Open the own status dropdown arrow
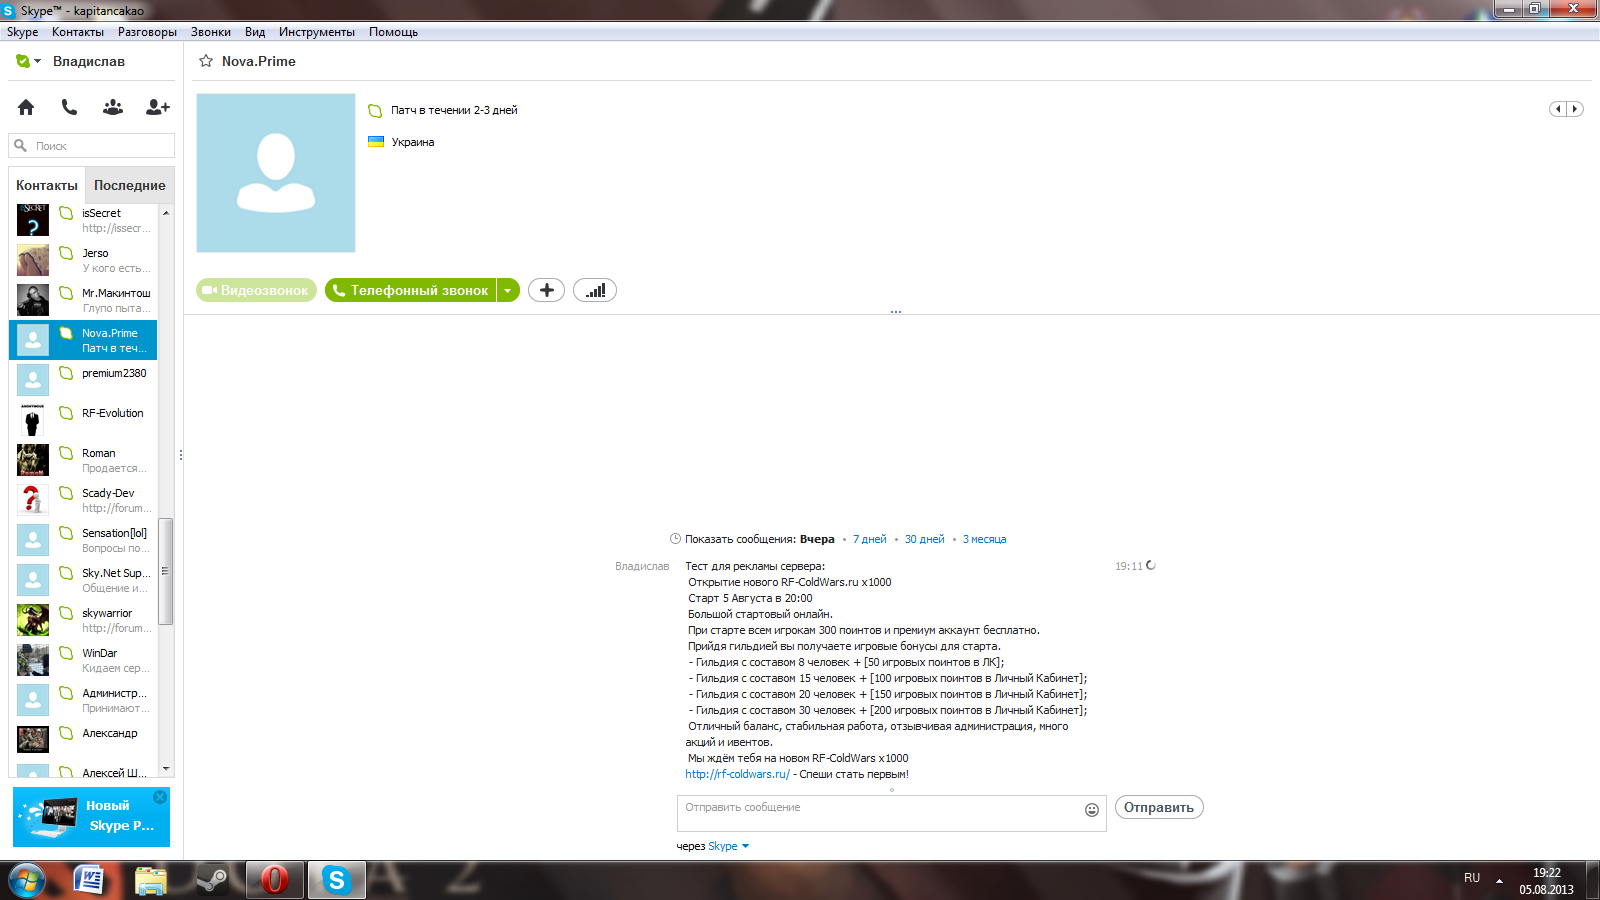Viewport: 1600px width, 900px height. pyautogui.click(x=38, y=61)
